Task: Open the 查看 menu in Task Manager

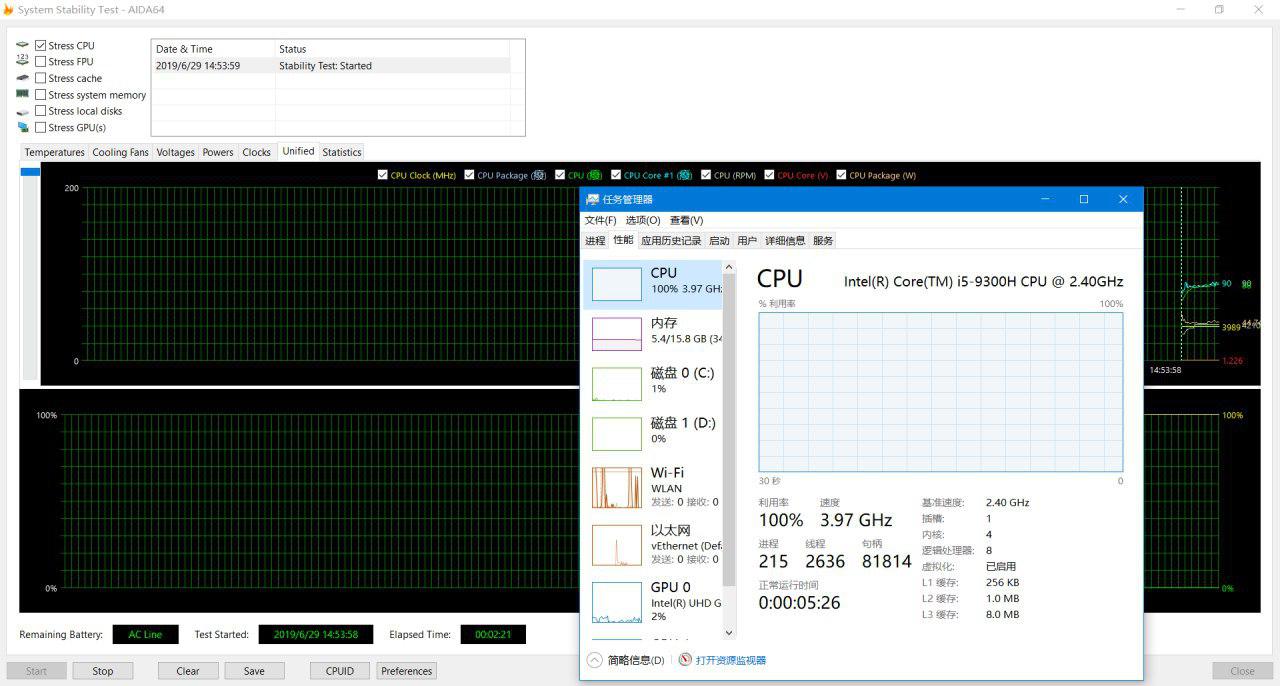Action: [x=685, y=220]
